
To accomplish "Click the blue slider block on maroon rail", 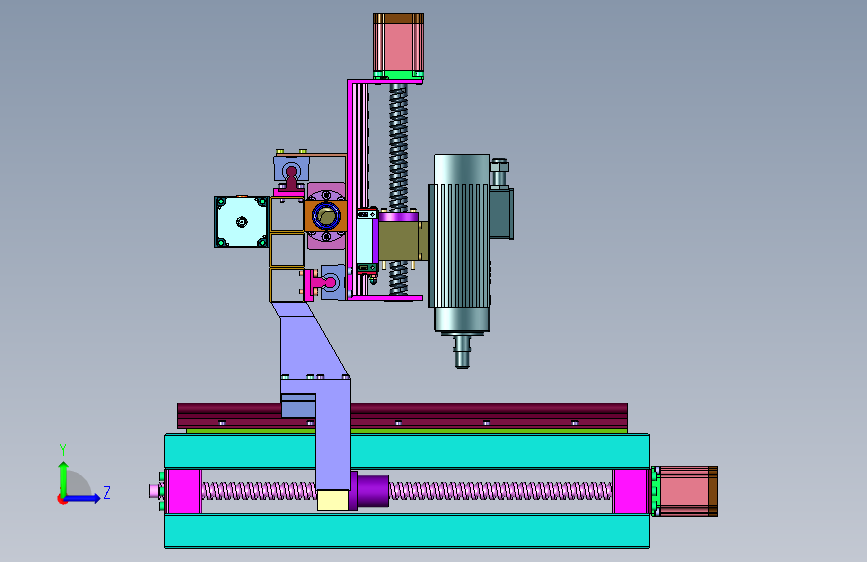I will pyautogui.click(x=298, y=405).
